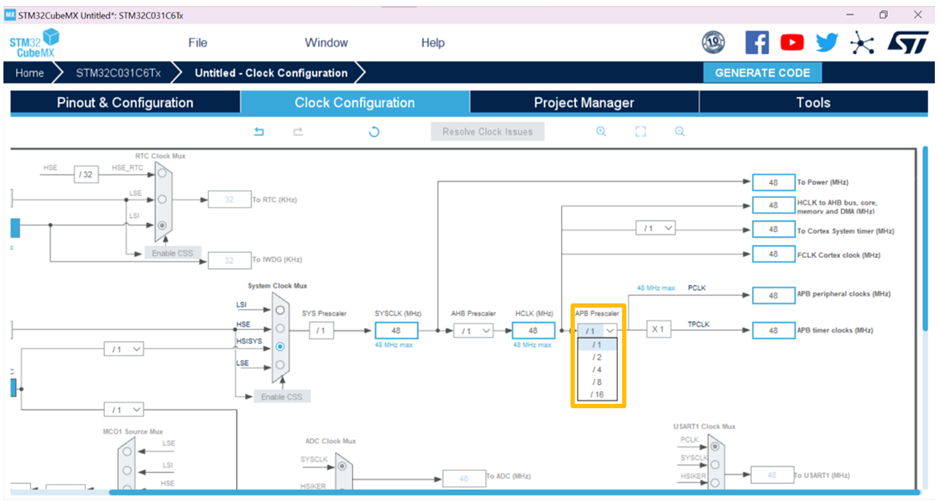Image resolution: width=940 pixels, height=501 pixels.
Task: Click the zoom out magnifier icon
Action: tap(679, 132)
